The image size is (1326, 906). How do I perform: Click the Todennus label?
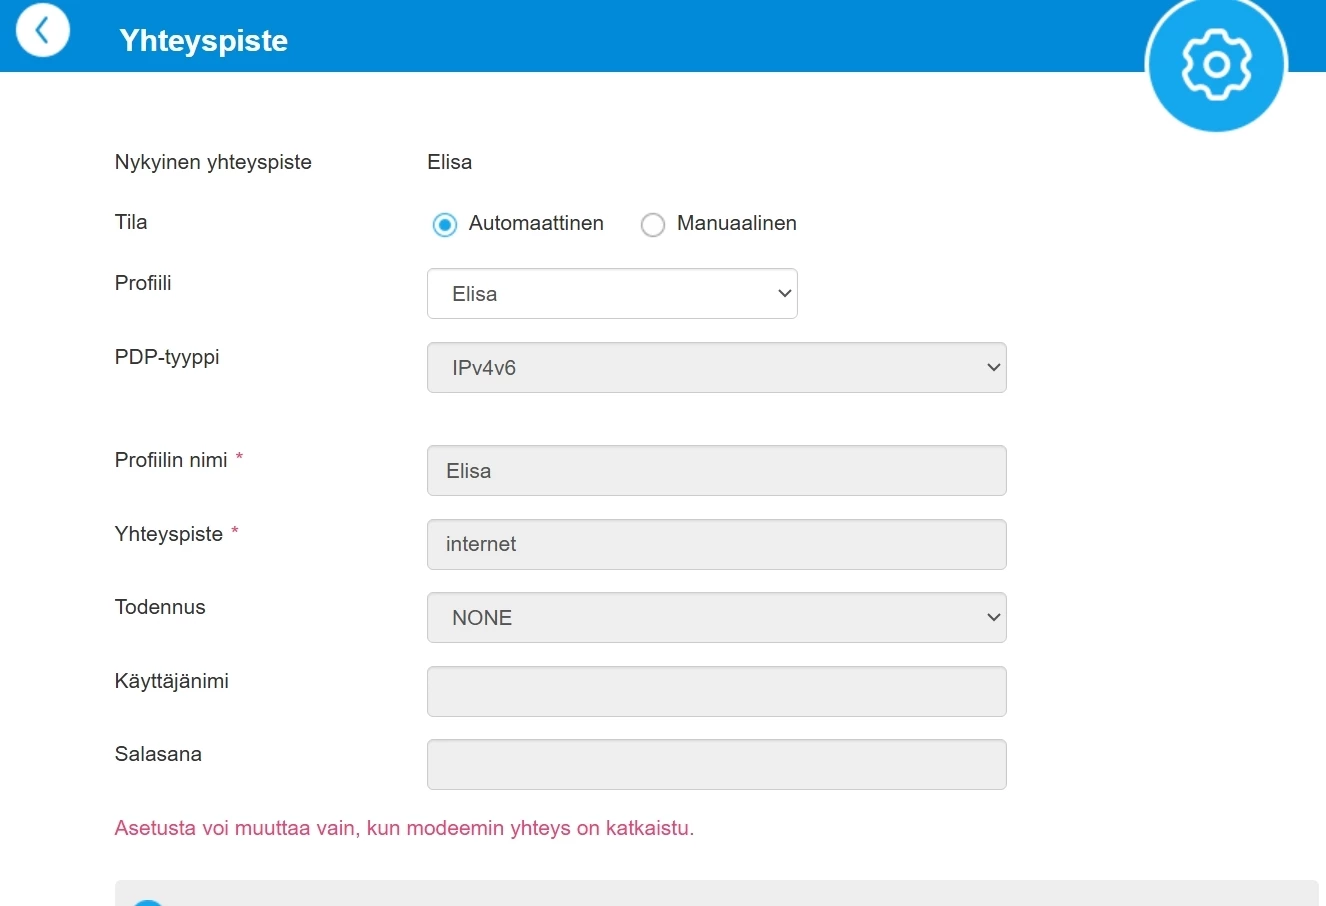tap(160, 607)
